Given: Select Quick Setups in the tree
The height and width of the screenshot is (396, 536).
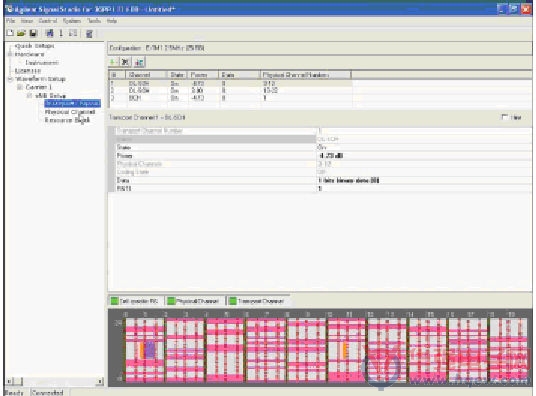Looking at the screenshot, I should click(34, 46).
